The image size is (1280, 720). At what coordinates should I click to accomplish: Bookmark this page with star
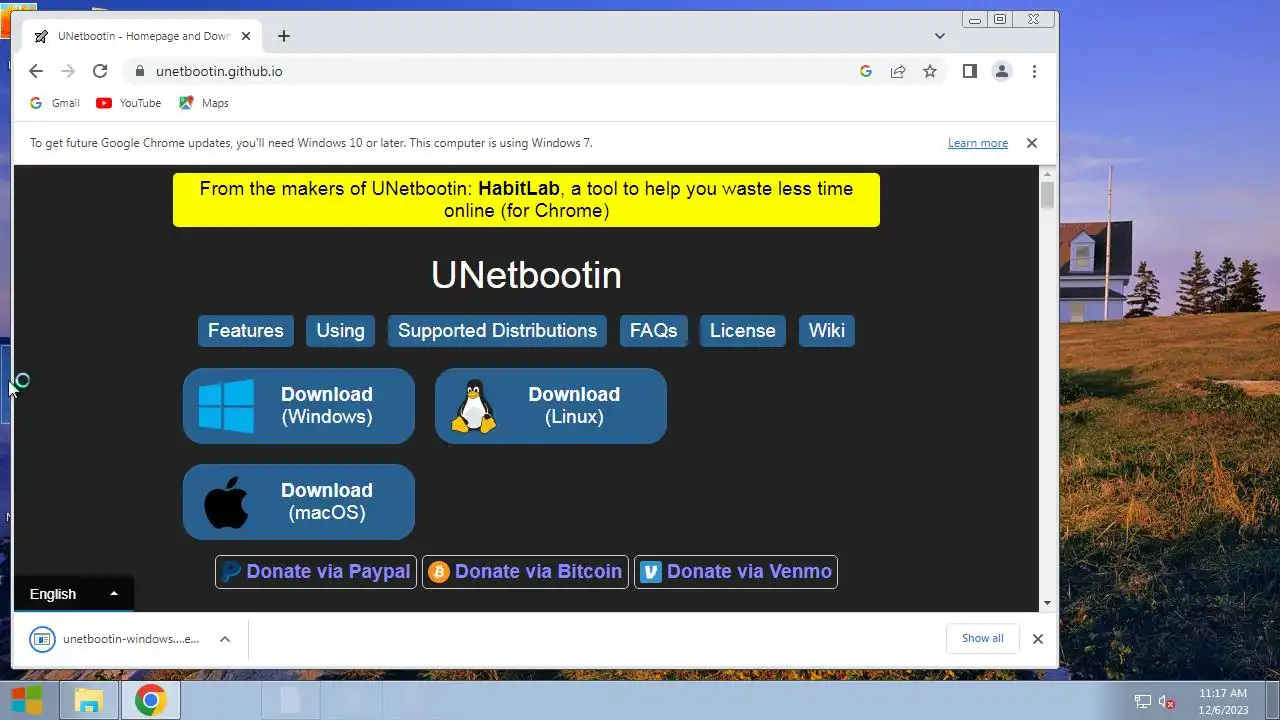coord(930,71)
